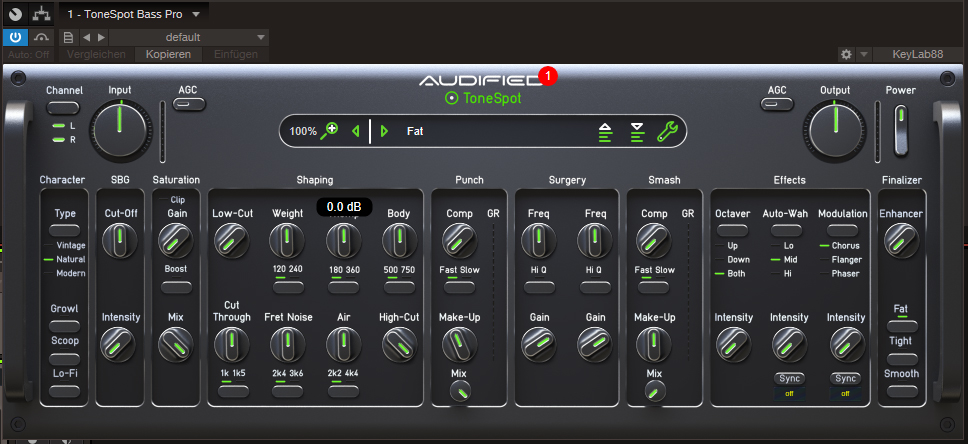The image size is (968, 444).
Task: Click the save preset down-arrow icon
Action: click(x=637, y=132)
